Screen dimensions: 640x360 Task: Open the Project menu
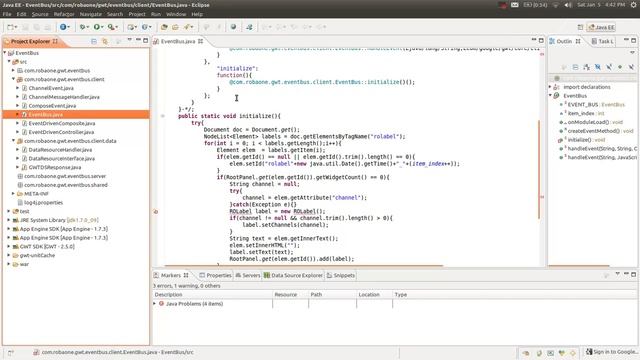coord(137,14)
